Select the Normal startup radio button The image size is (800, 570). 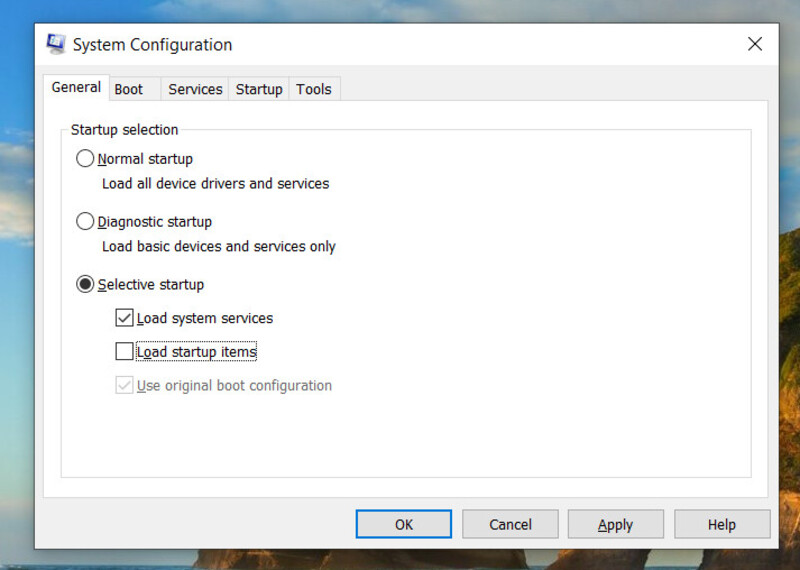[x=85, y=159]
